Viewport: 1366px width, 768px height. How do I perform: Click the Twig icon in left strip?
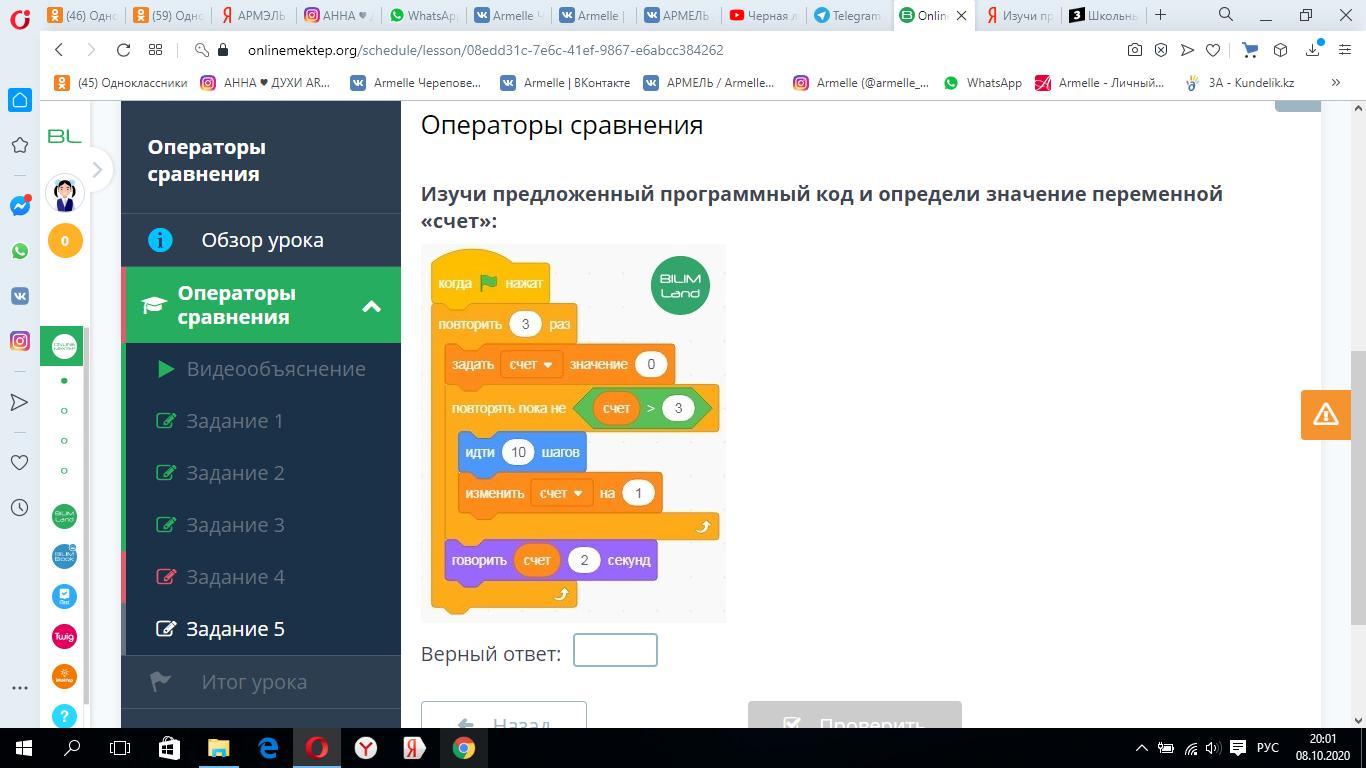pyautogui.click(x=64, y=636)
